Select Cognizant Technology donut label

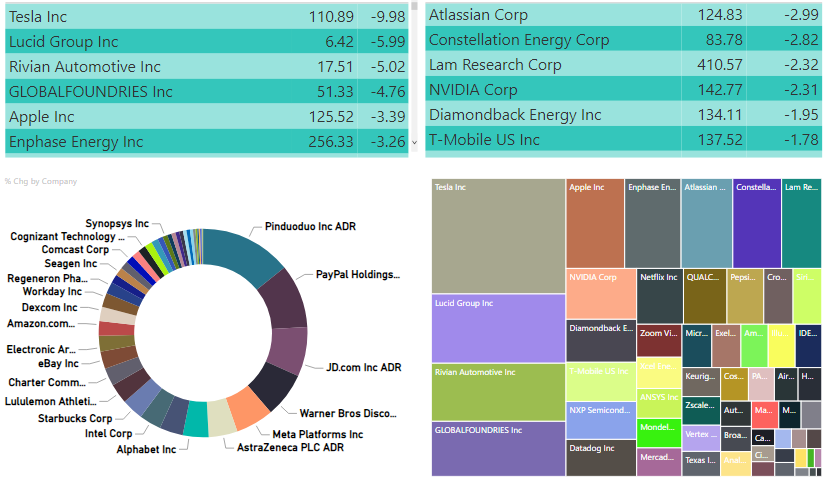click(x=67, y=237)
